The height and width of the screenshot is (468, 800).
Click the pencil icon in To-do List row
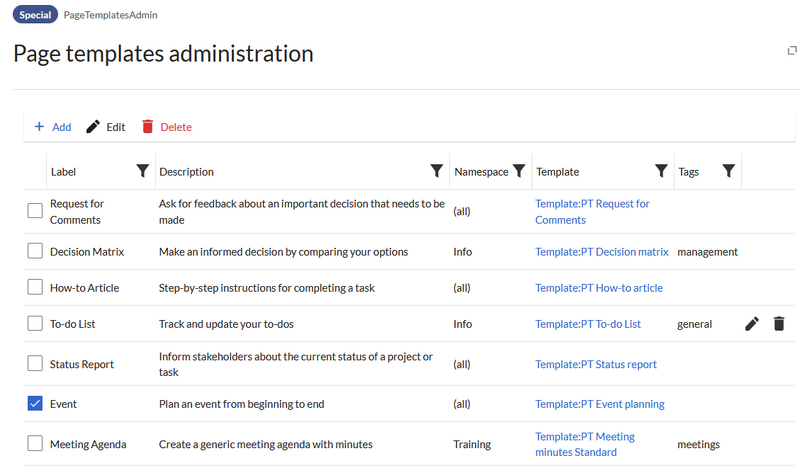pos(752,324)
